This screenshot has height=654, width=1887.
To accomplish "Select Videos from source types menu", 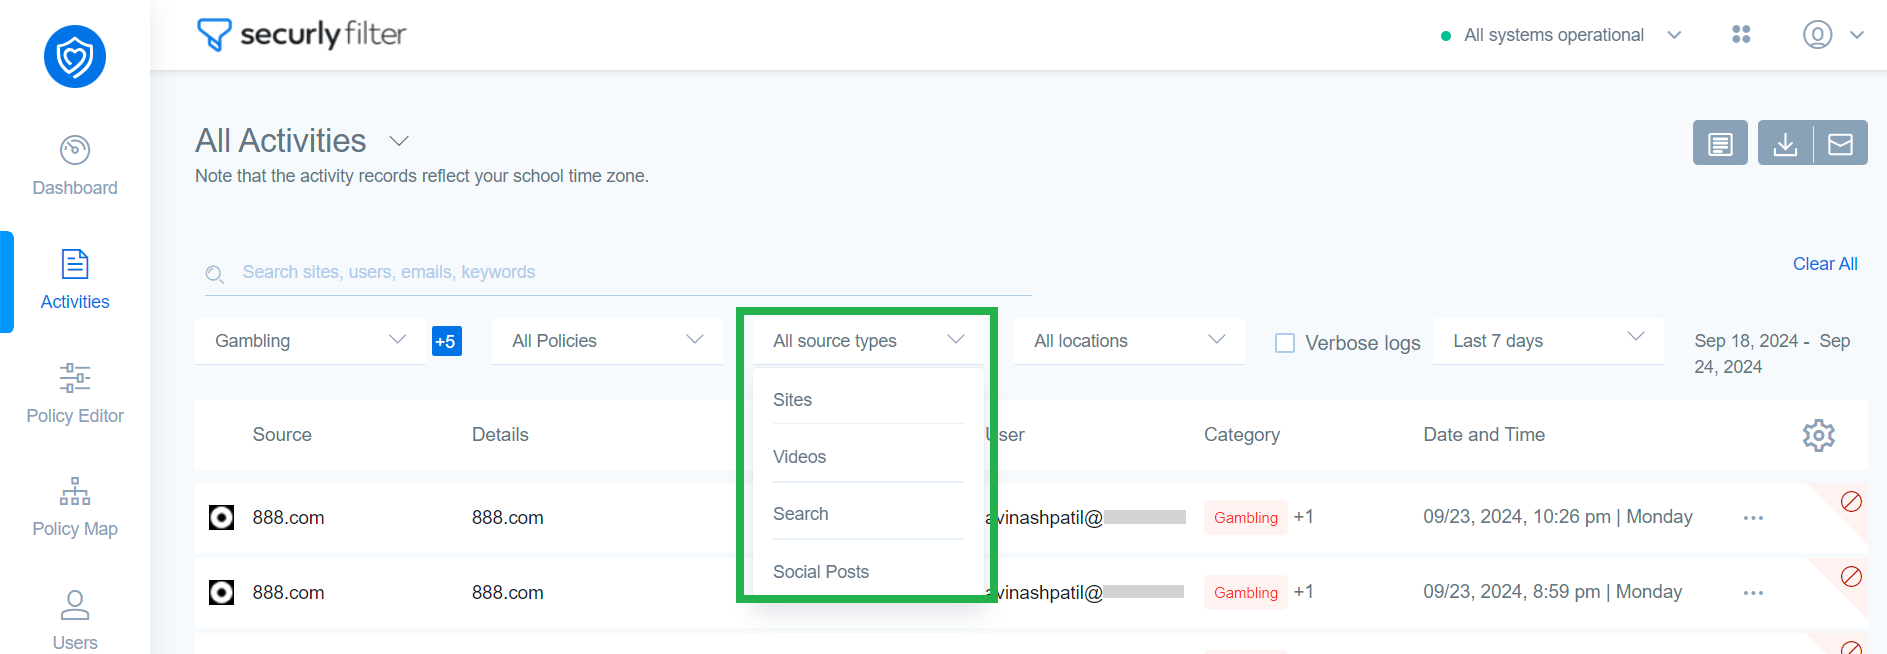I will (800, 457).
